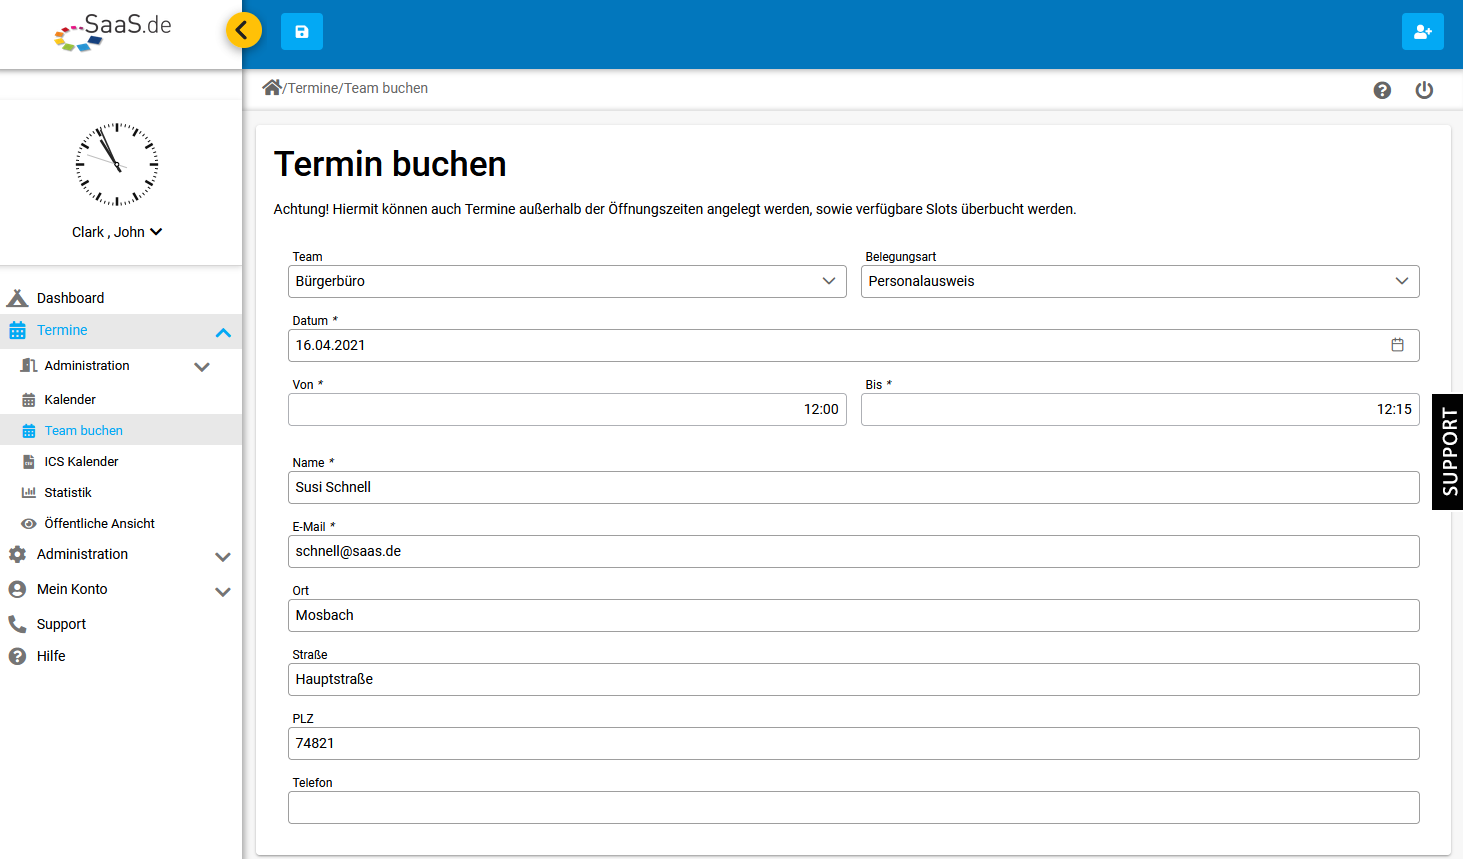Viewport: 1463px width, 859px height.
Task: Click the empty Telefon field
Action: [853, 807]
